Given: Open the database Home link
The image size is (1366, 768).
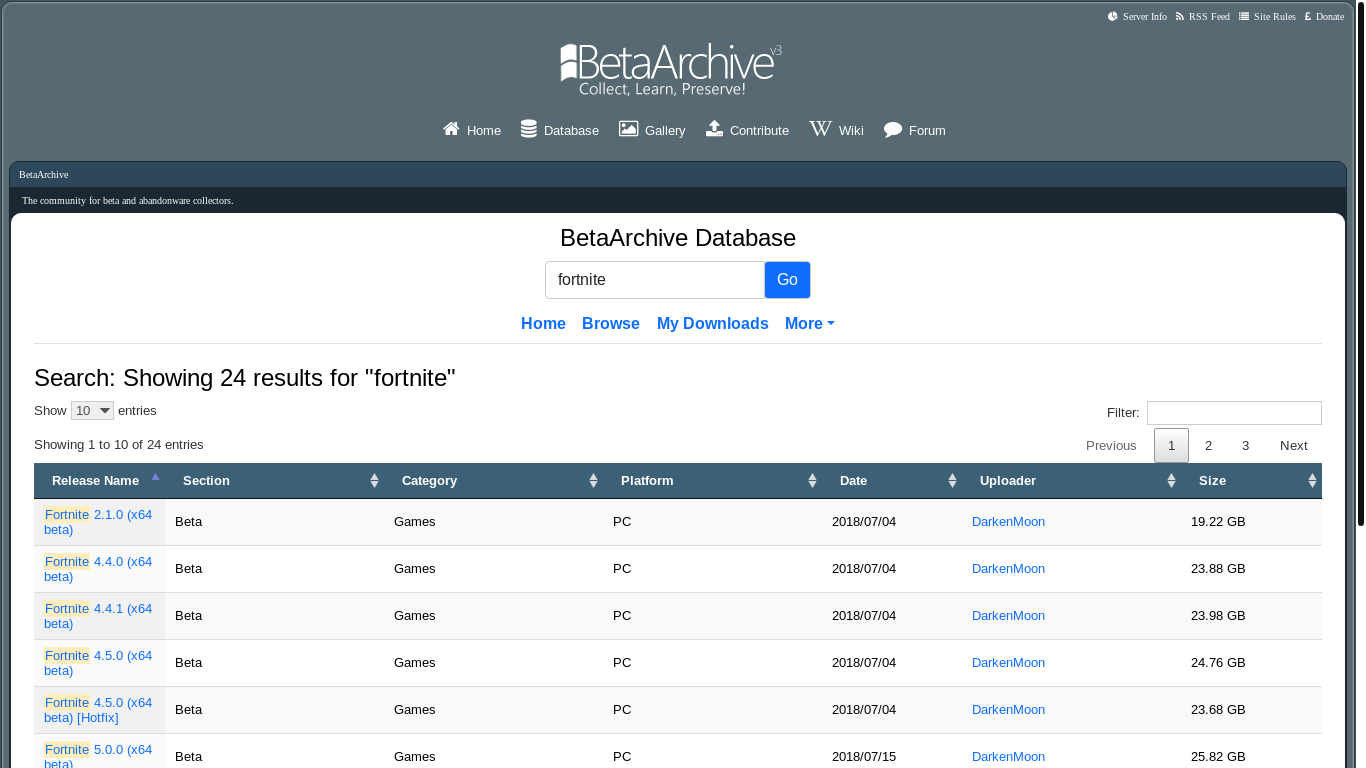Looking at the screenshot, I should 543,323.
